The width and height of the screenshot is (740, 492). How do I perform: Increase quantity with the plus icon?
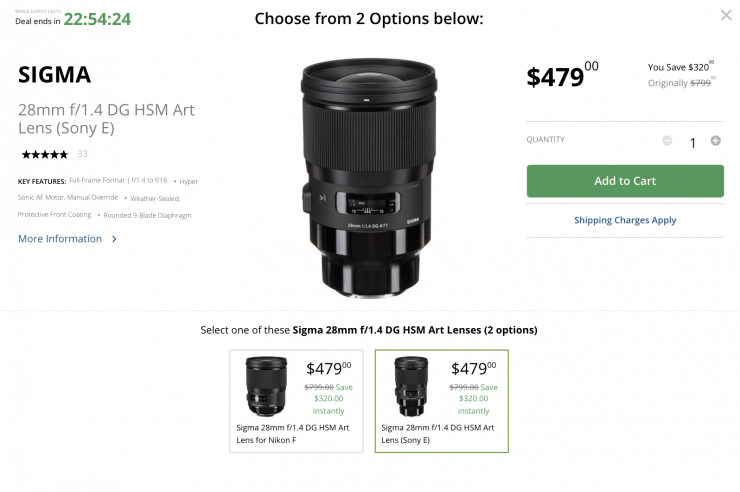pyautogui.click(x=716, y=141)
